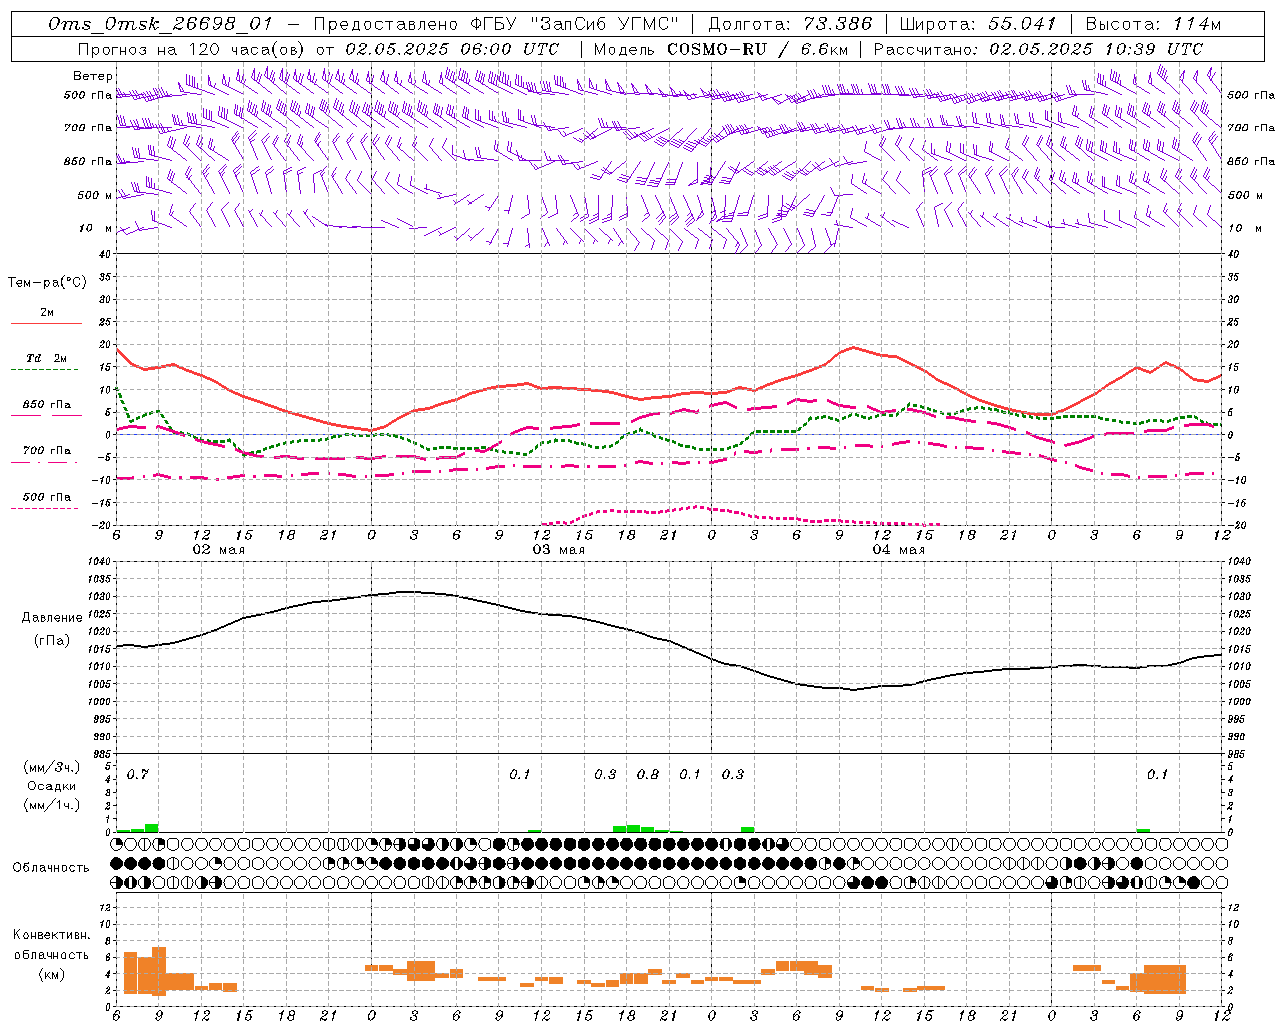Screen dimensions: 1280x1024
Task: Click the 0.8 precipitation amount value
Action: click(x=648, y=774)
